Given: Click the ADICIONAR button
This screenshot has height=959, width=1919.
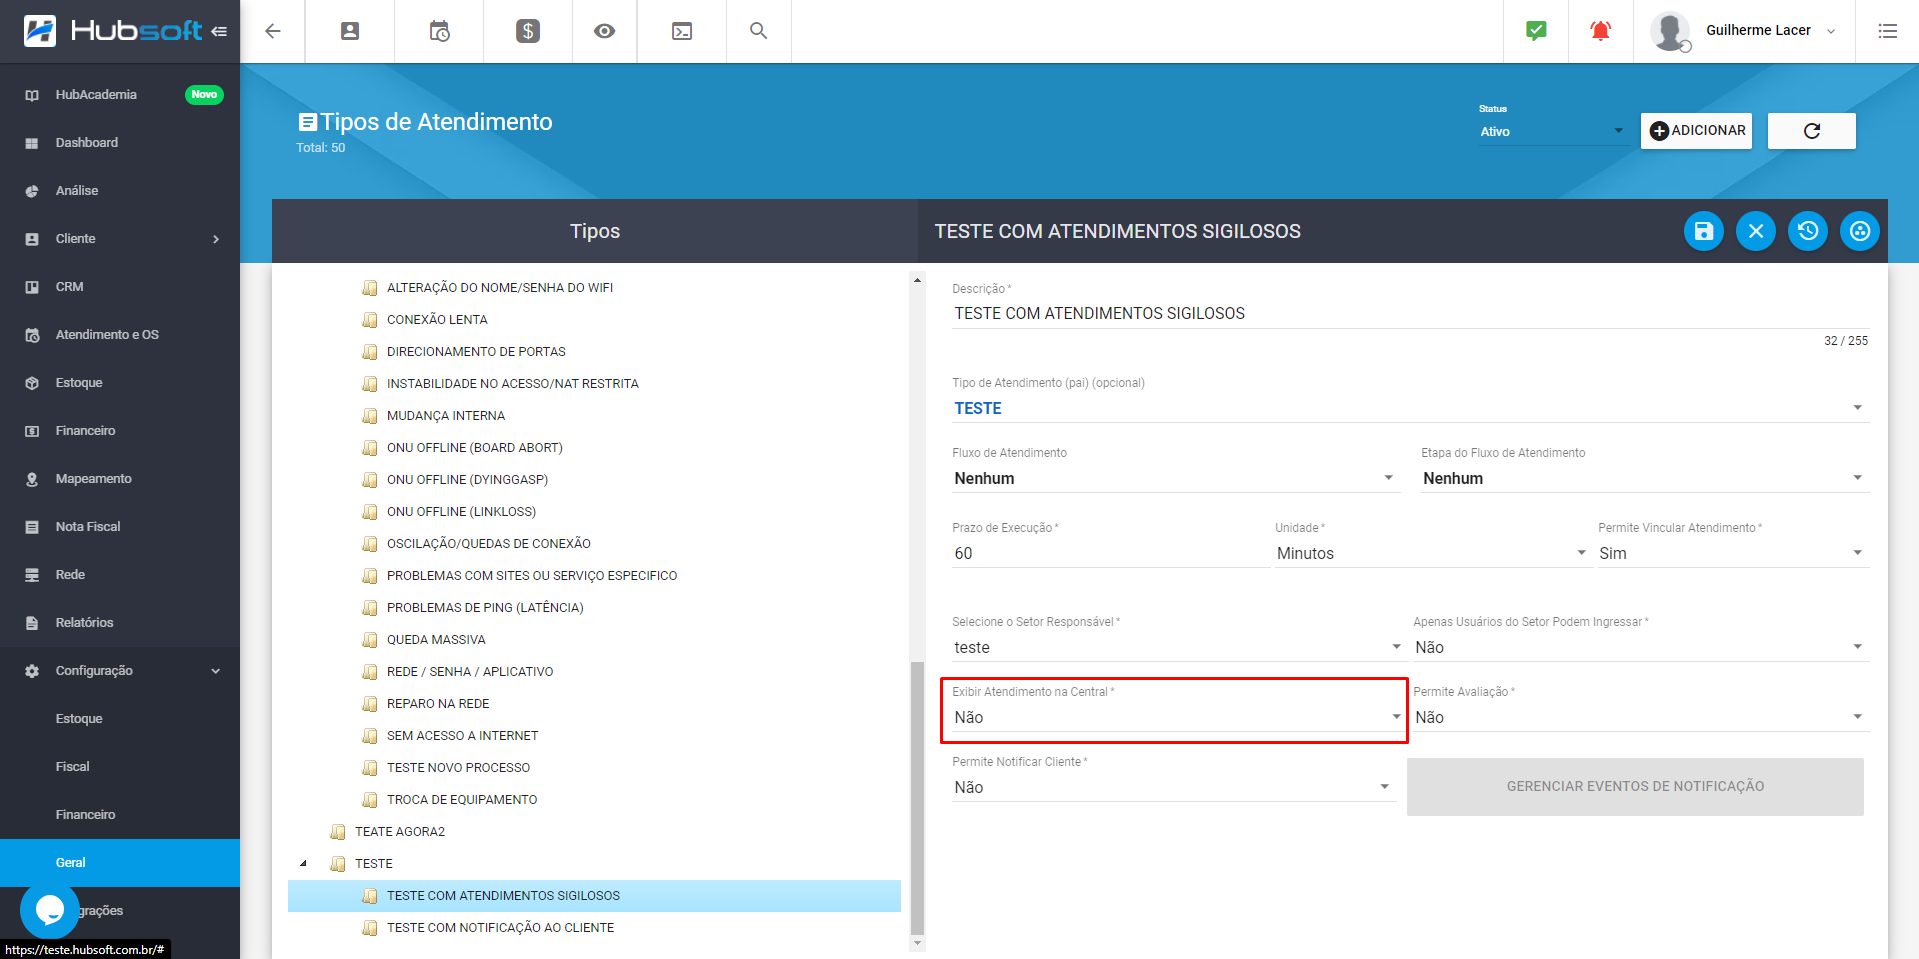Looking at the screenshot, I should (1697, 131).
